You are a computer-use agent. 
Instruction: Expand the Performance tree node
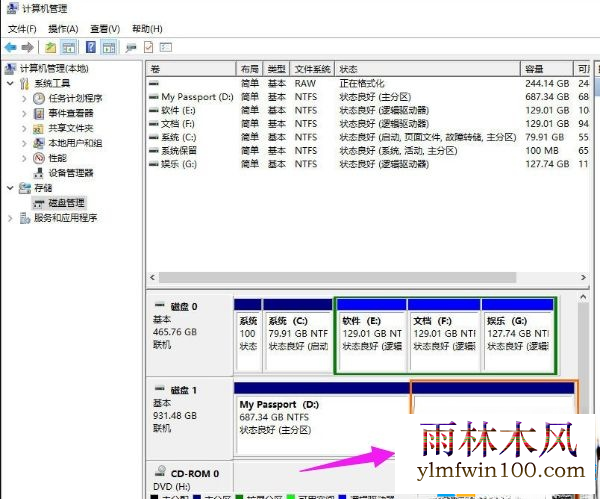24,158
